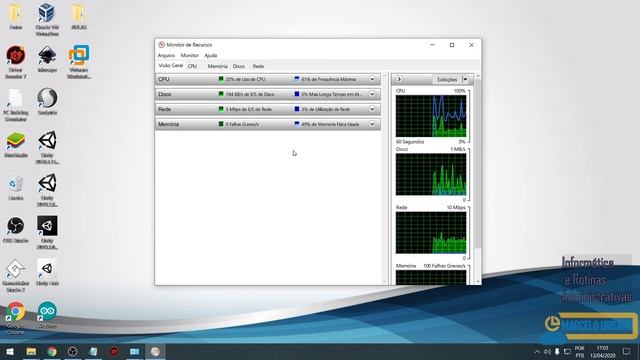Open the Exibições dropdown arrow
The height and width of the screenshot is (360, 640).
pyautogui.click(x=465, y=79)
